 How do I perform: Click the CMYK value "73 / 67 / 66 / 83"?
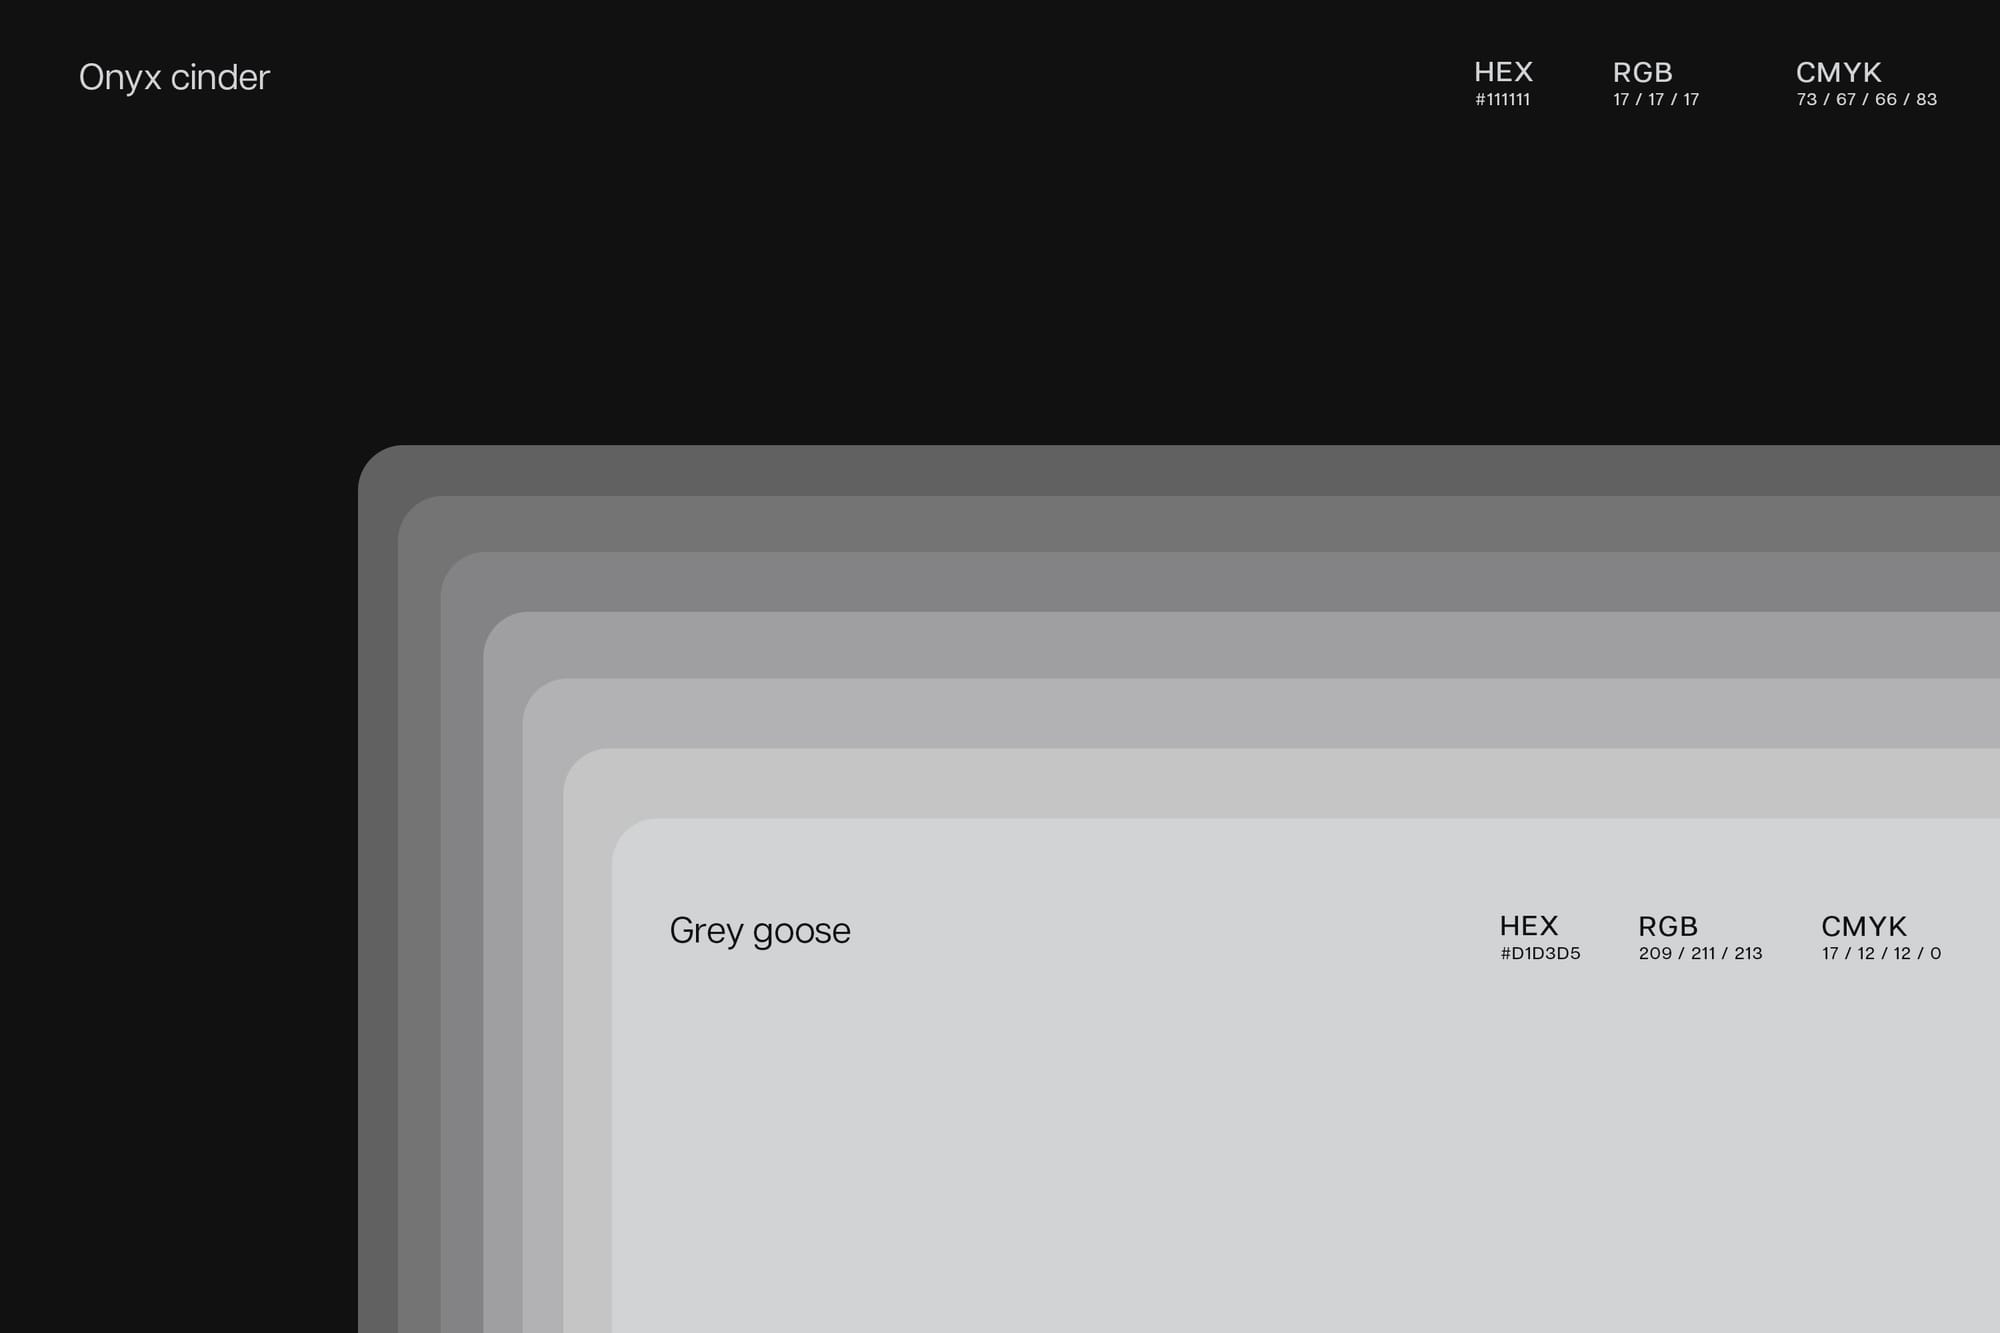click(x=1867, y=99)
